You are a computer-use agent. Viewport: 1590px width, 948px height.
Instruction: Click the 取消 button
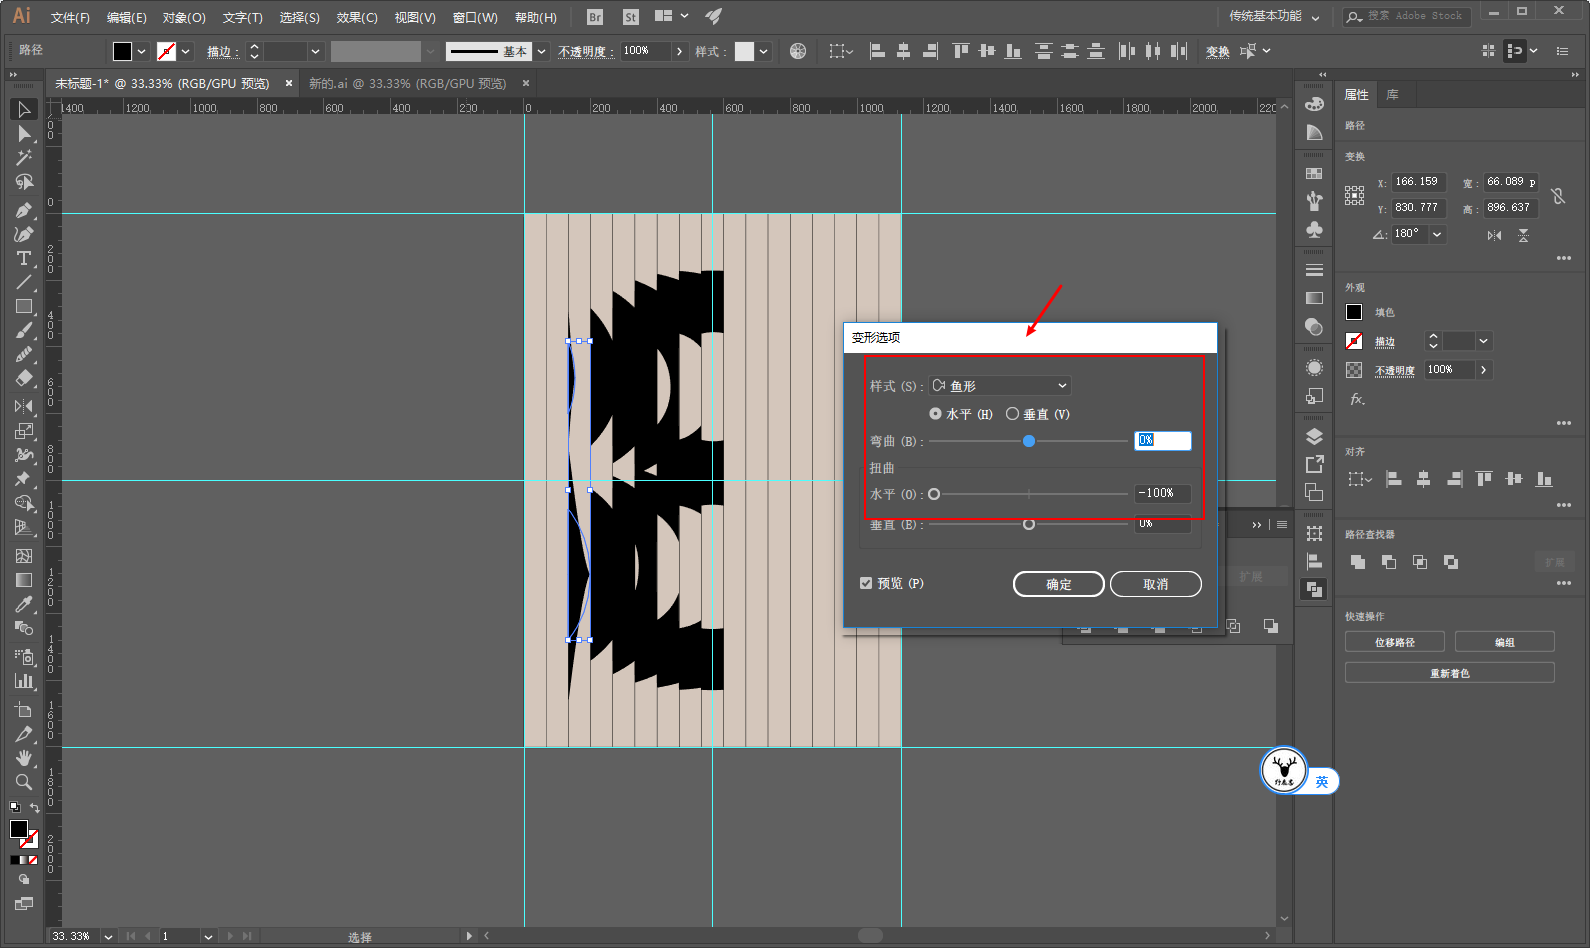[x=1156, y=584]
